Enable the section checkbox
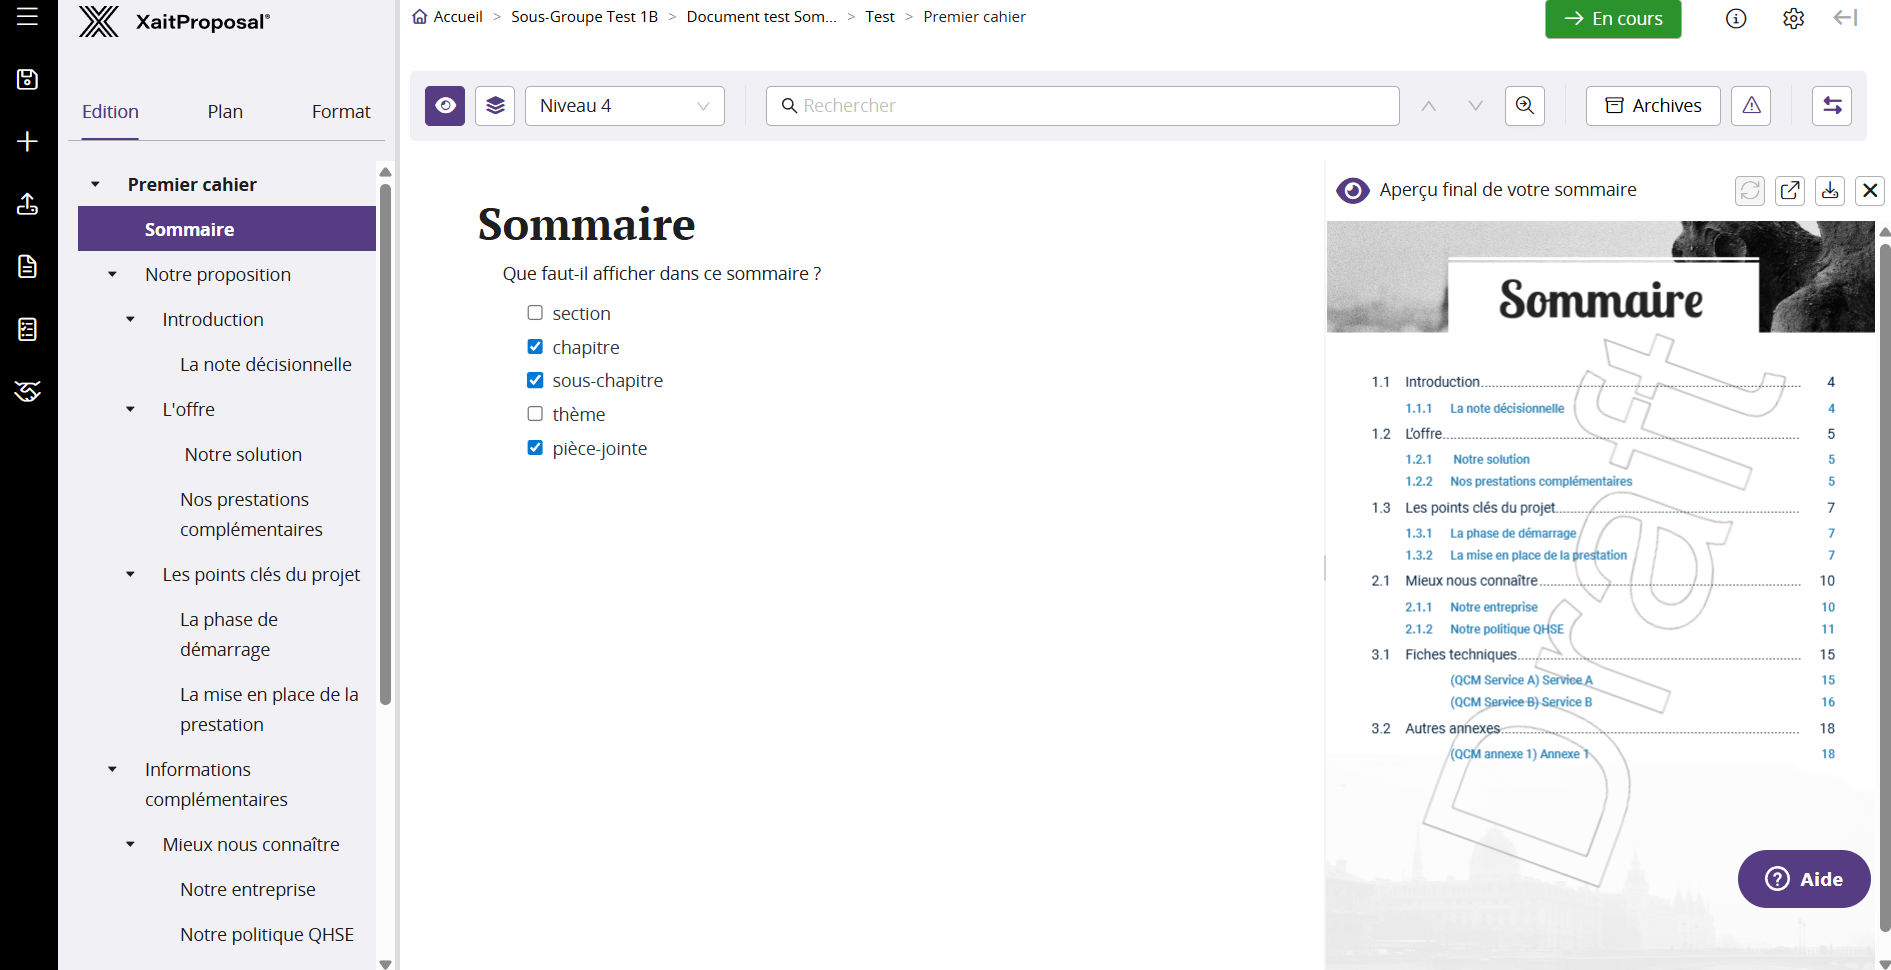This screenshot has height=970, width=1891. click(535, 312)
